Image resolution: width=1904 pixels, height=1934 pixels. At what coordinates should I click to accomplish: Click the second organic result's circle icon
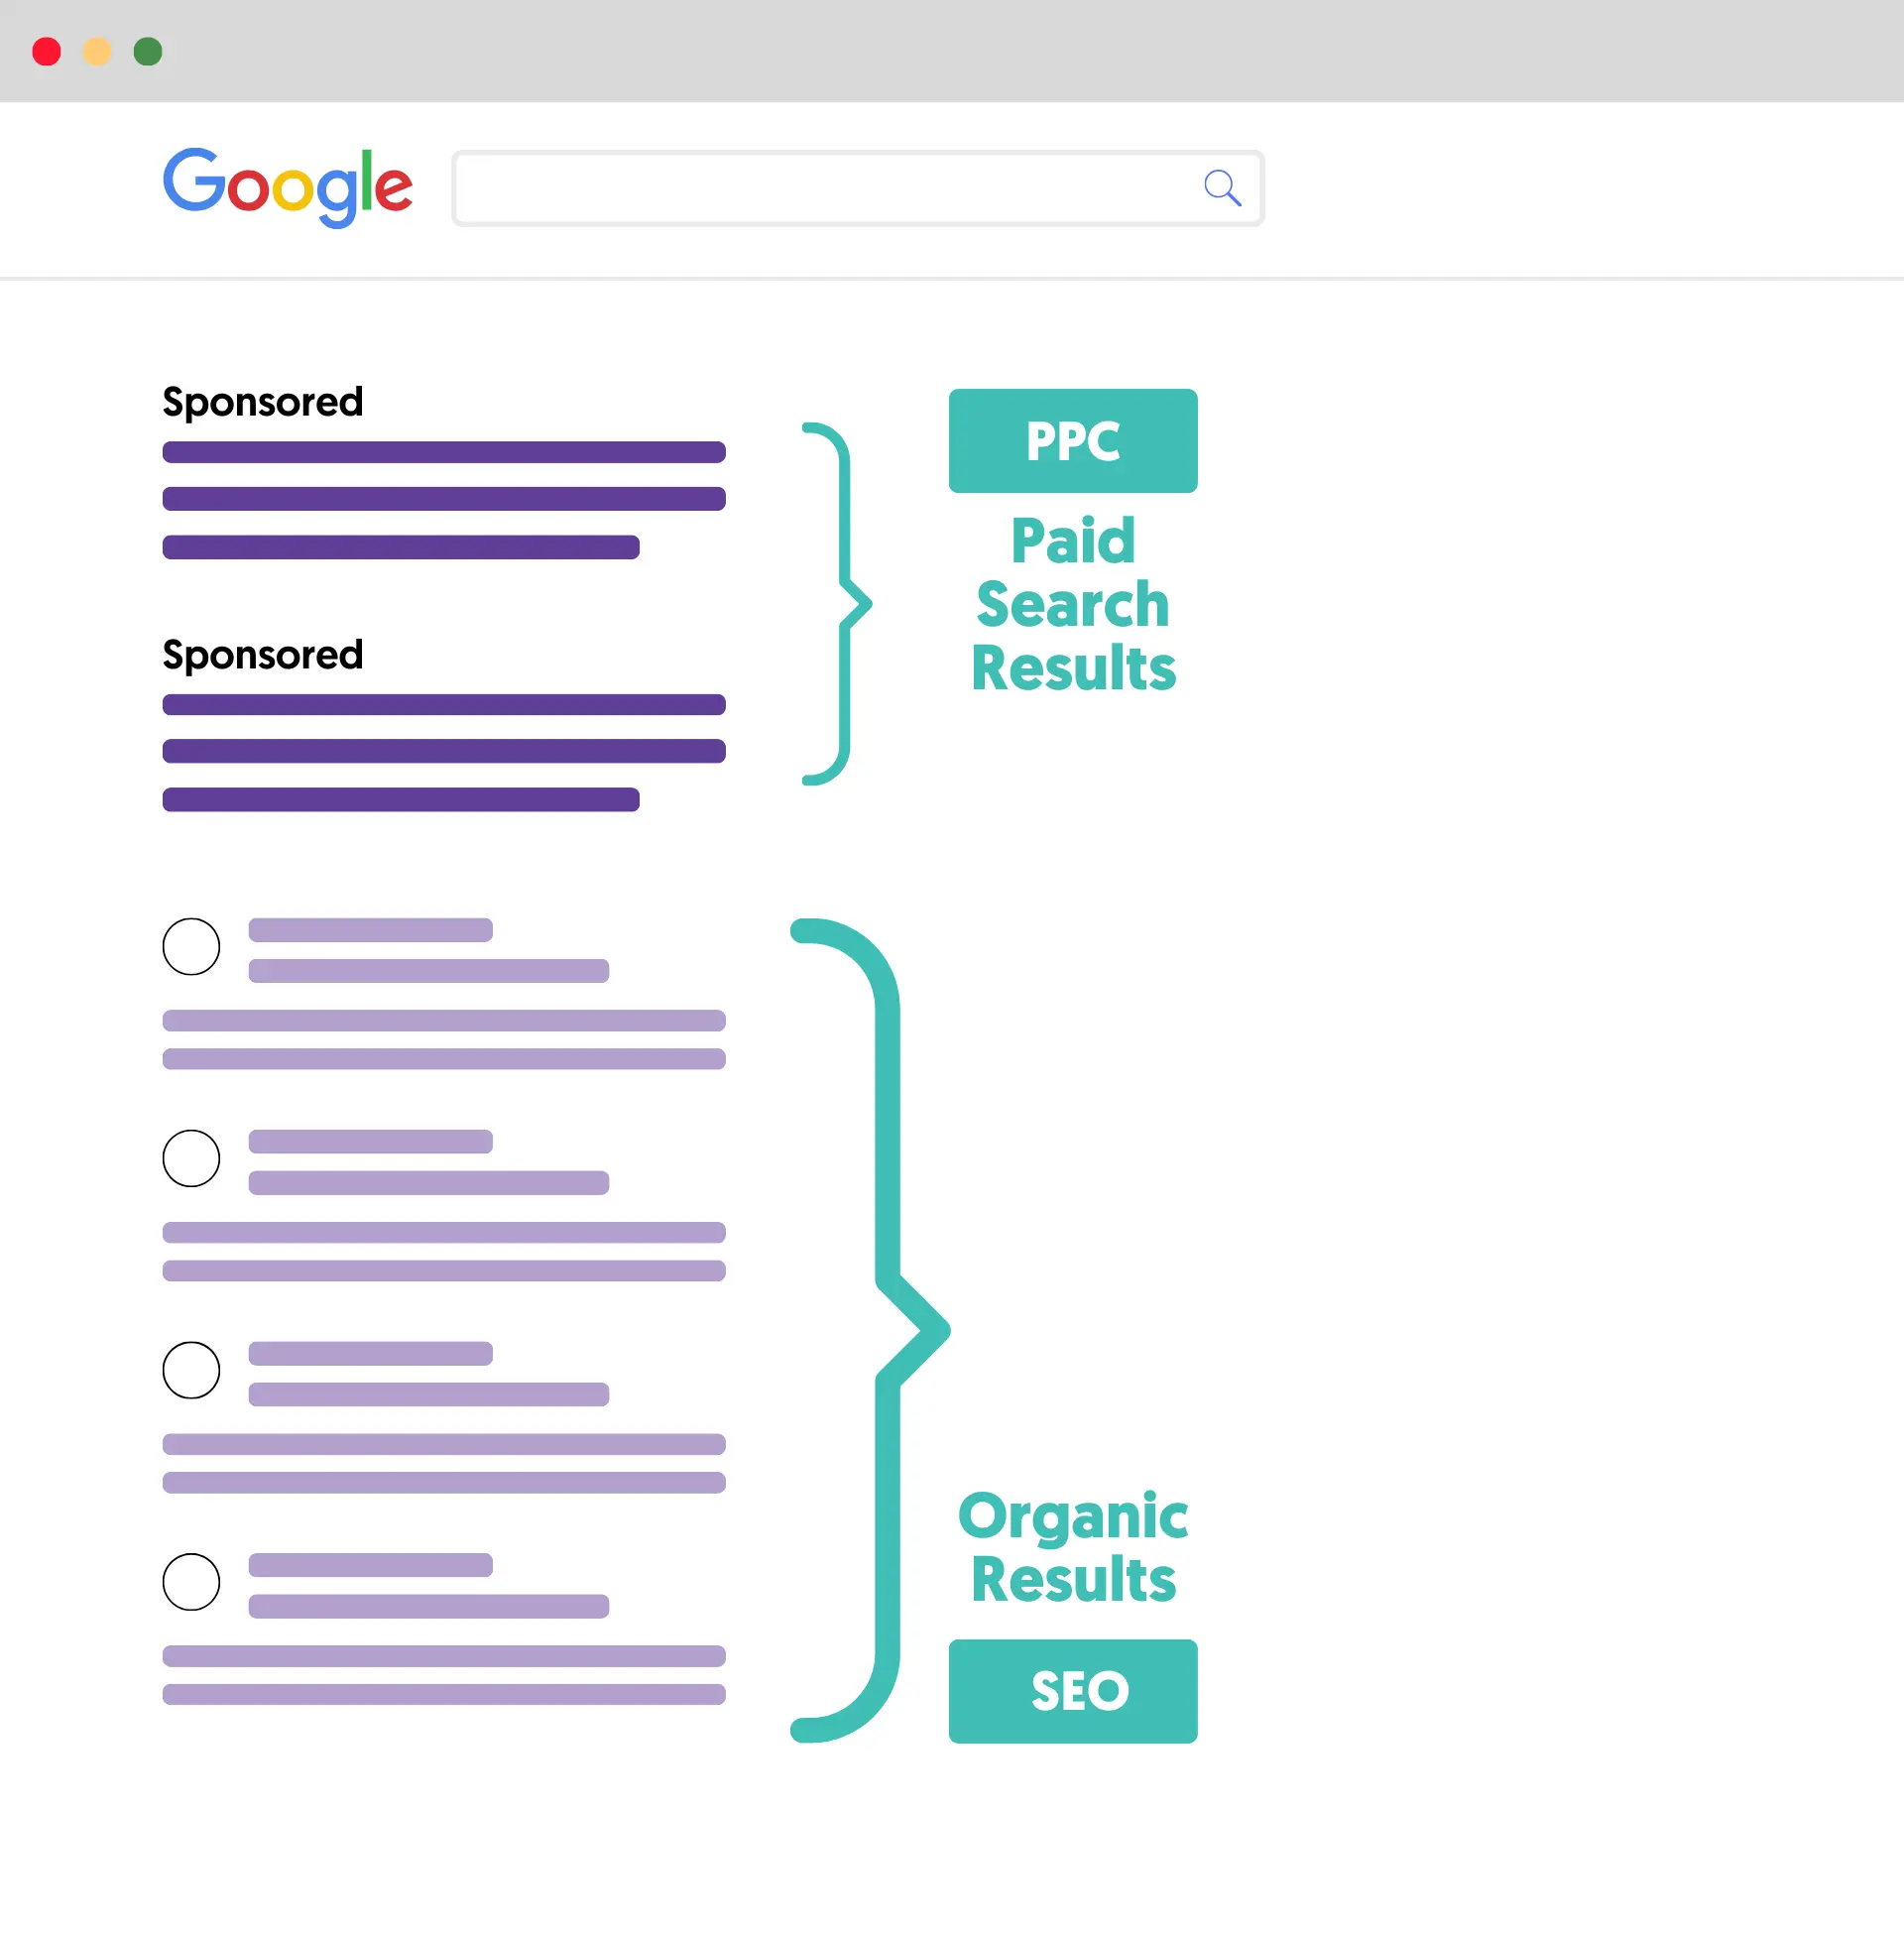pos(191,1158)
